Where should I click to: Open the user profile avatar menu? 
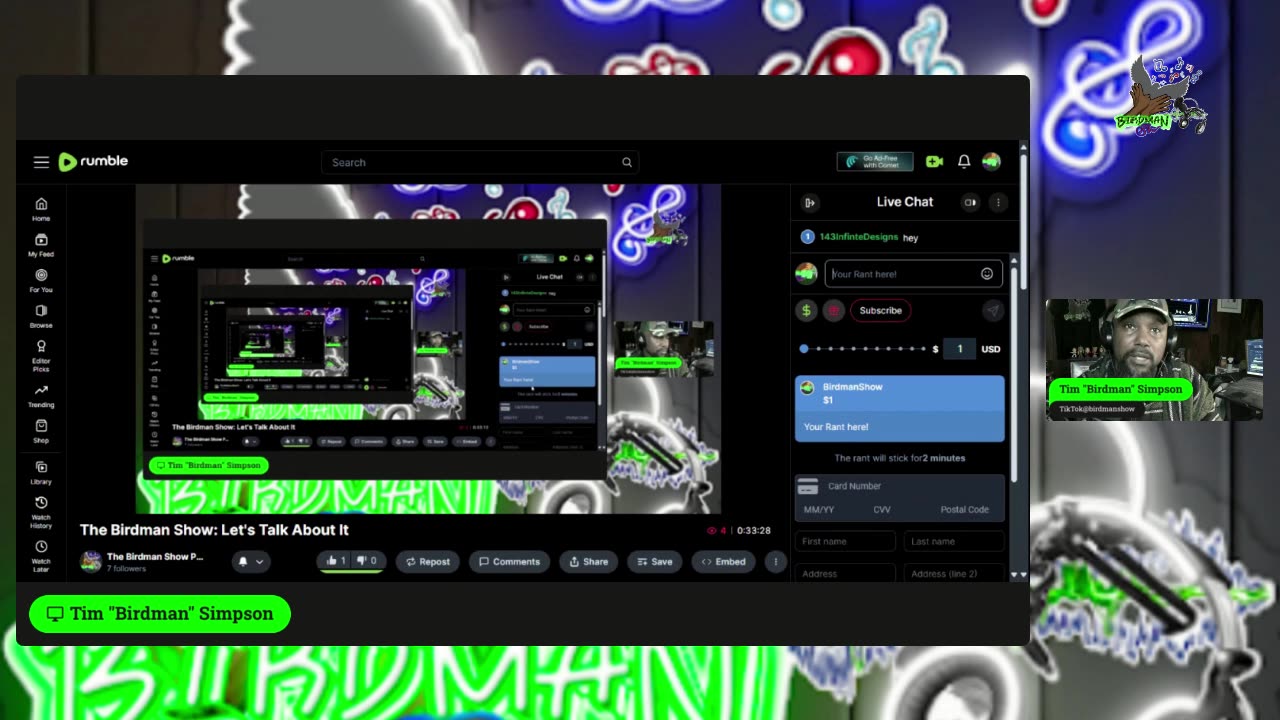pos(991,161)
